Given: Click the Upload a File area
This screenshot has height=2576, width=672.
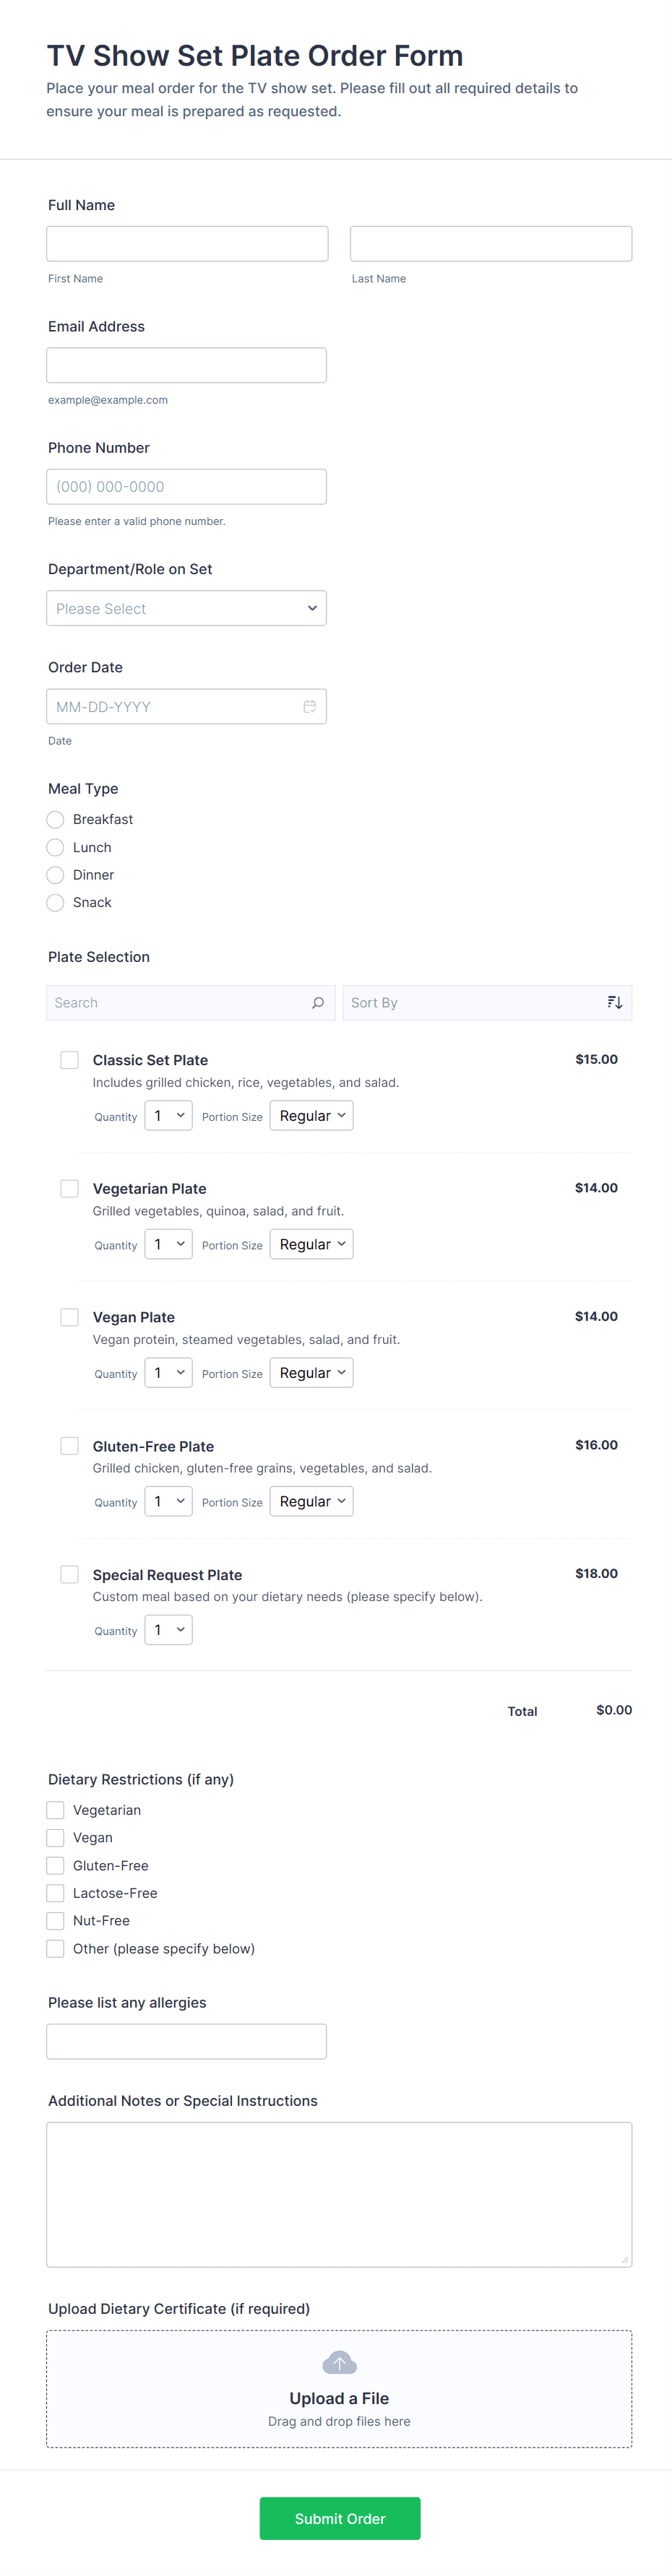Looking at the screenshot, I should (x=339, y=2390).
